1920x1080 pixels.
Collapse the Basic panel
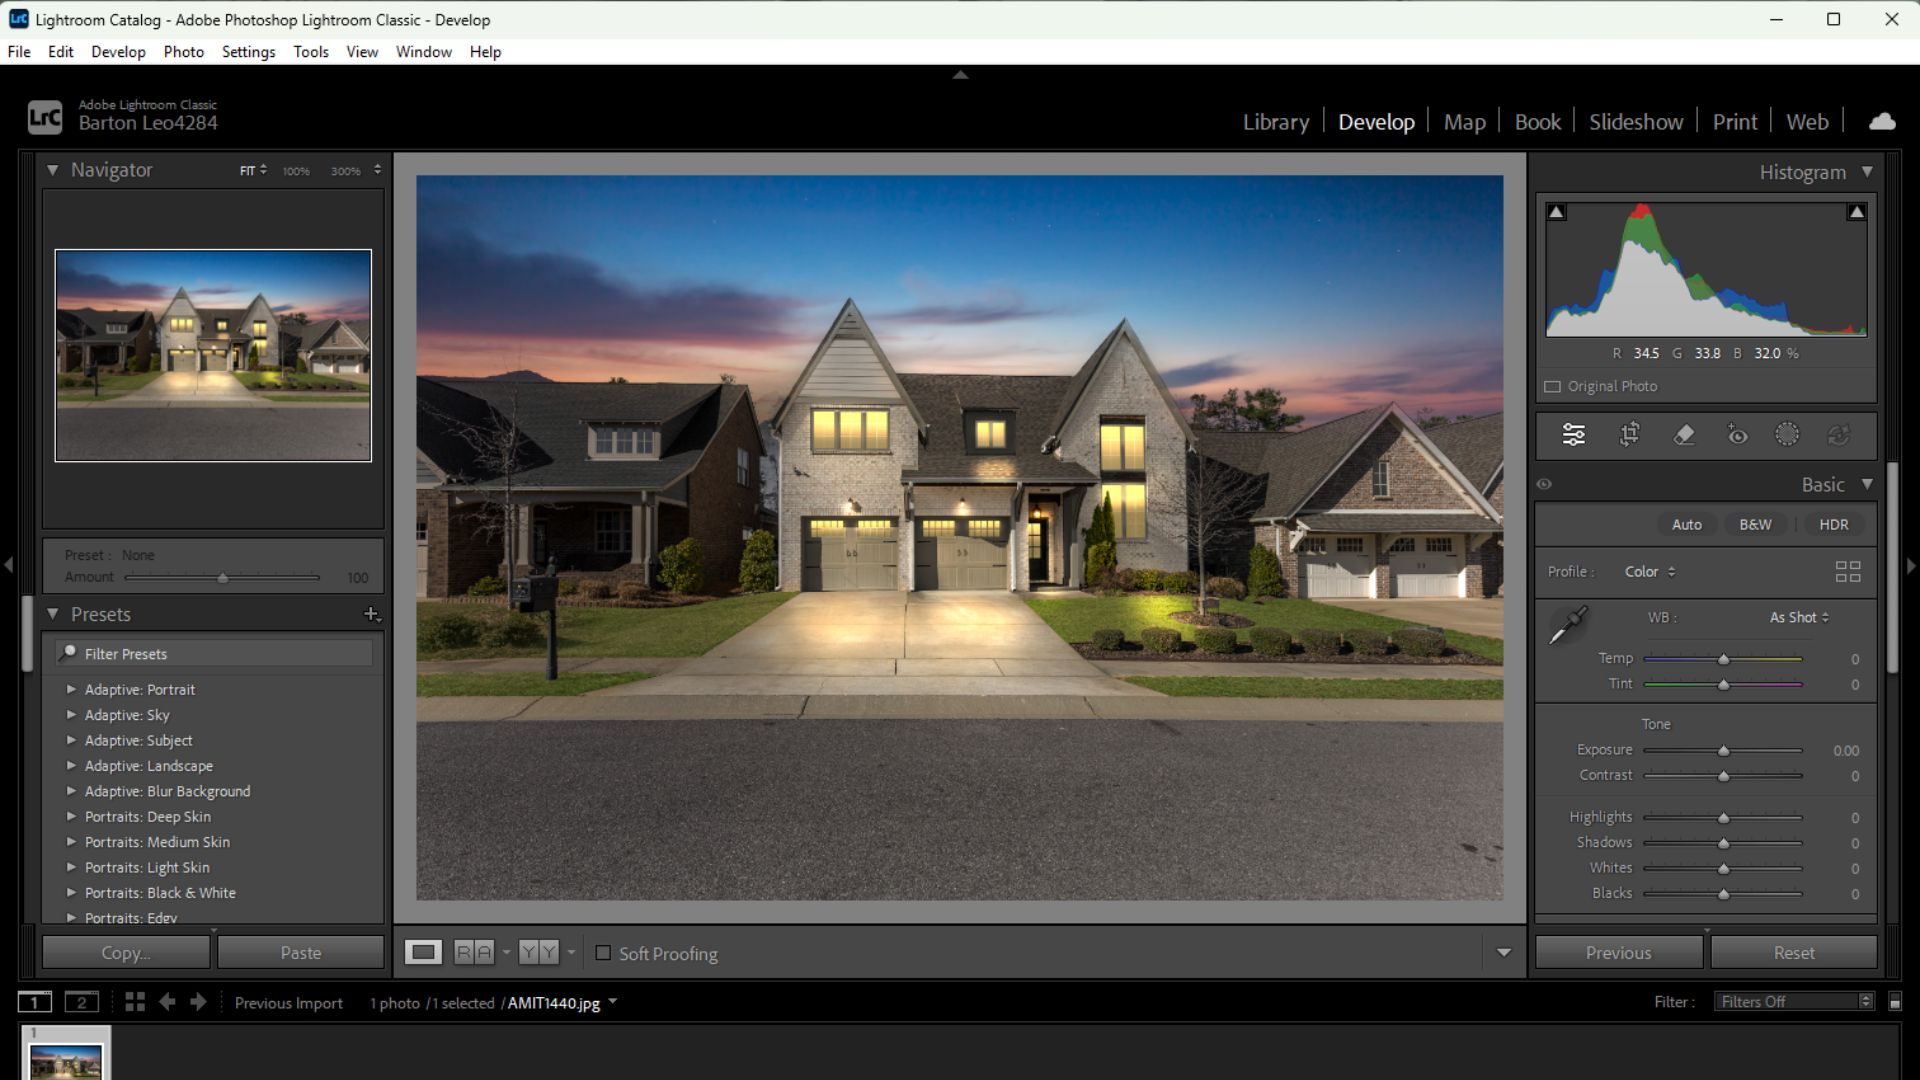[x=1867, y=484]
